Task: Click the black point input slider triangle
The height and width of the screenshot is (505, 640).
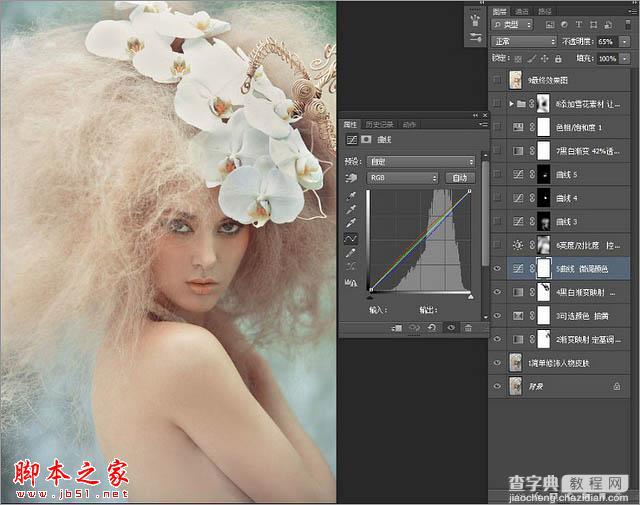Action: pyautogui.click(x=370, y=297)
